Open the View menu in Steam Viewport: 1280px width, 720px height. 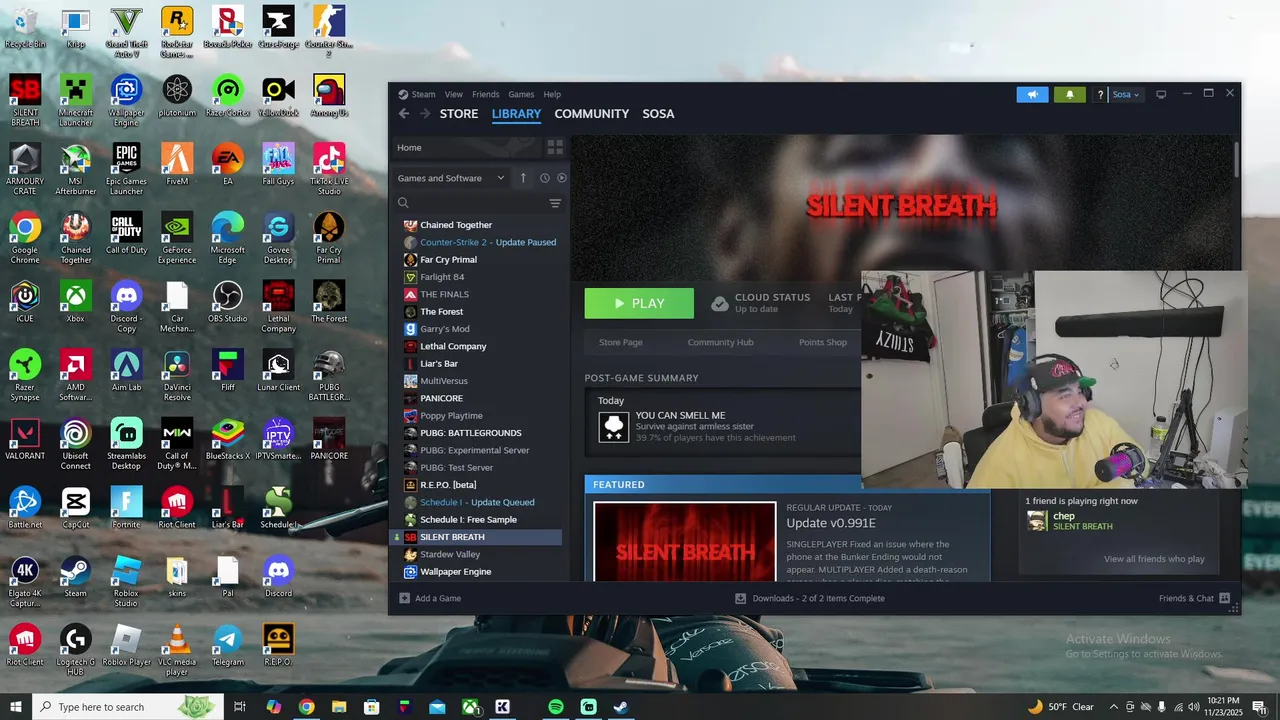(453, 94)
